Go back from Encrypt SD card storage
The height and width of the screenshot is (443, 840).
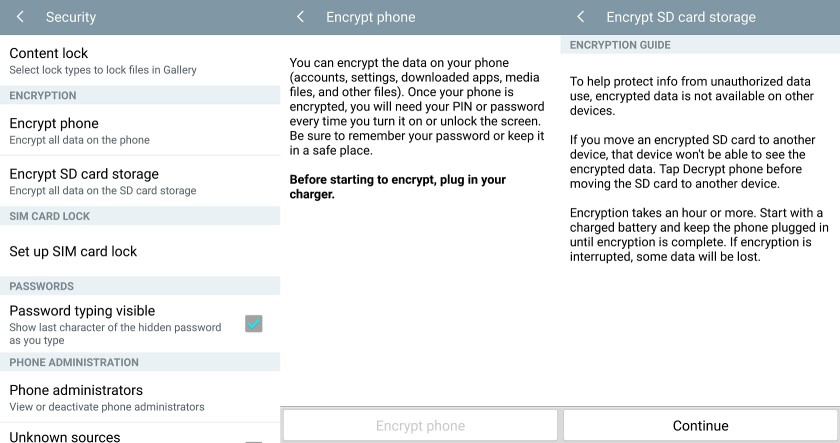point(580,17)
